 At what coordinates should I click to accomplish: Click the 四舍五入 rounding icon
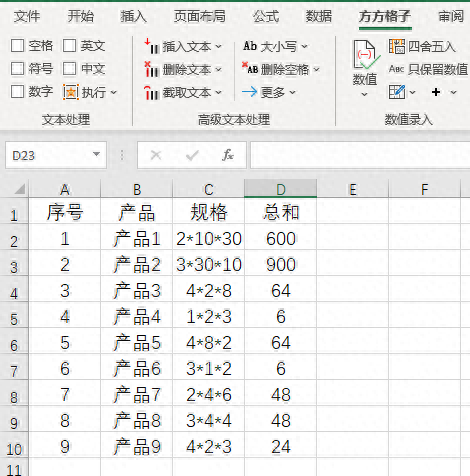(x=397, y=46)
